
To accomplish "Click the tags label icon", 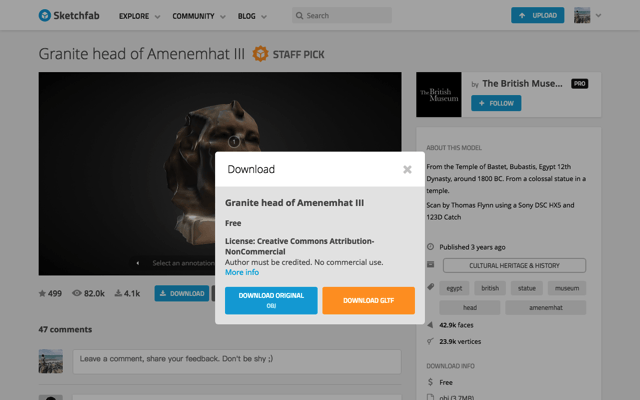I will tap(430, 287).
